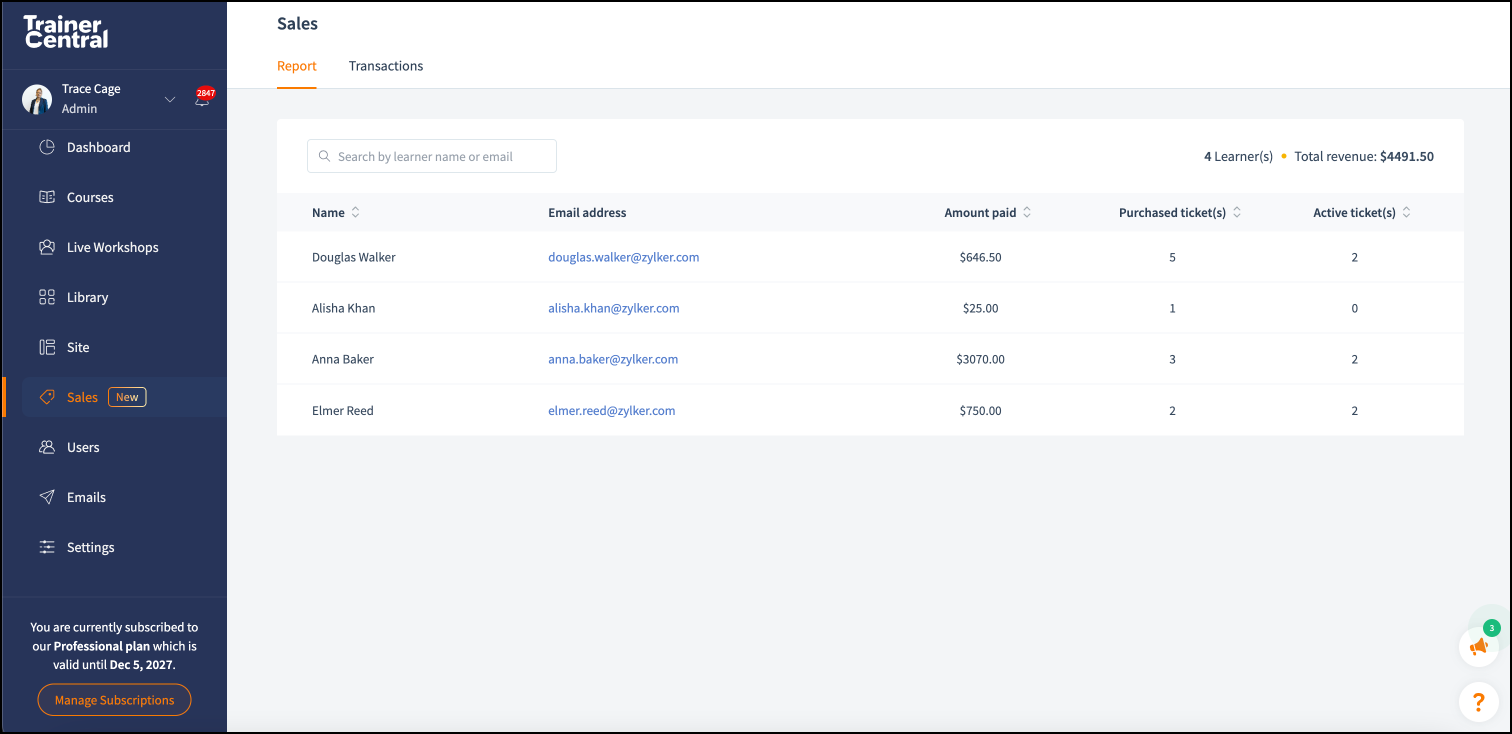Click the $3070.00 amount
1512x734 pixels.
click(980, 359)
